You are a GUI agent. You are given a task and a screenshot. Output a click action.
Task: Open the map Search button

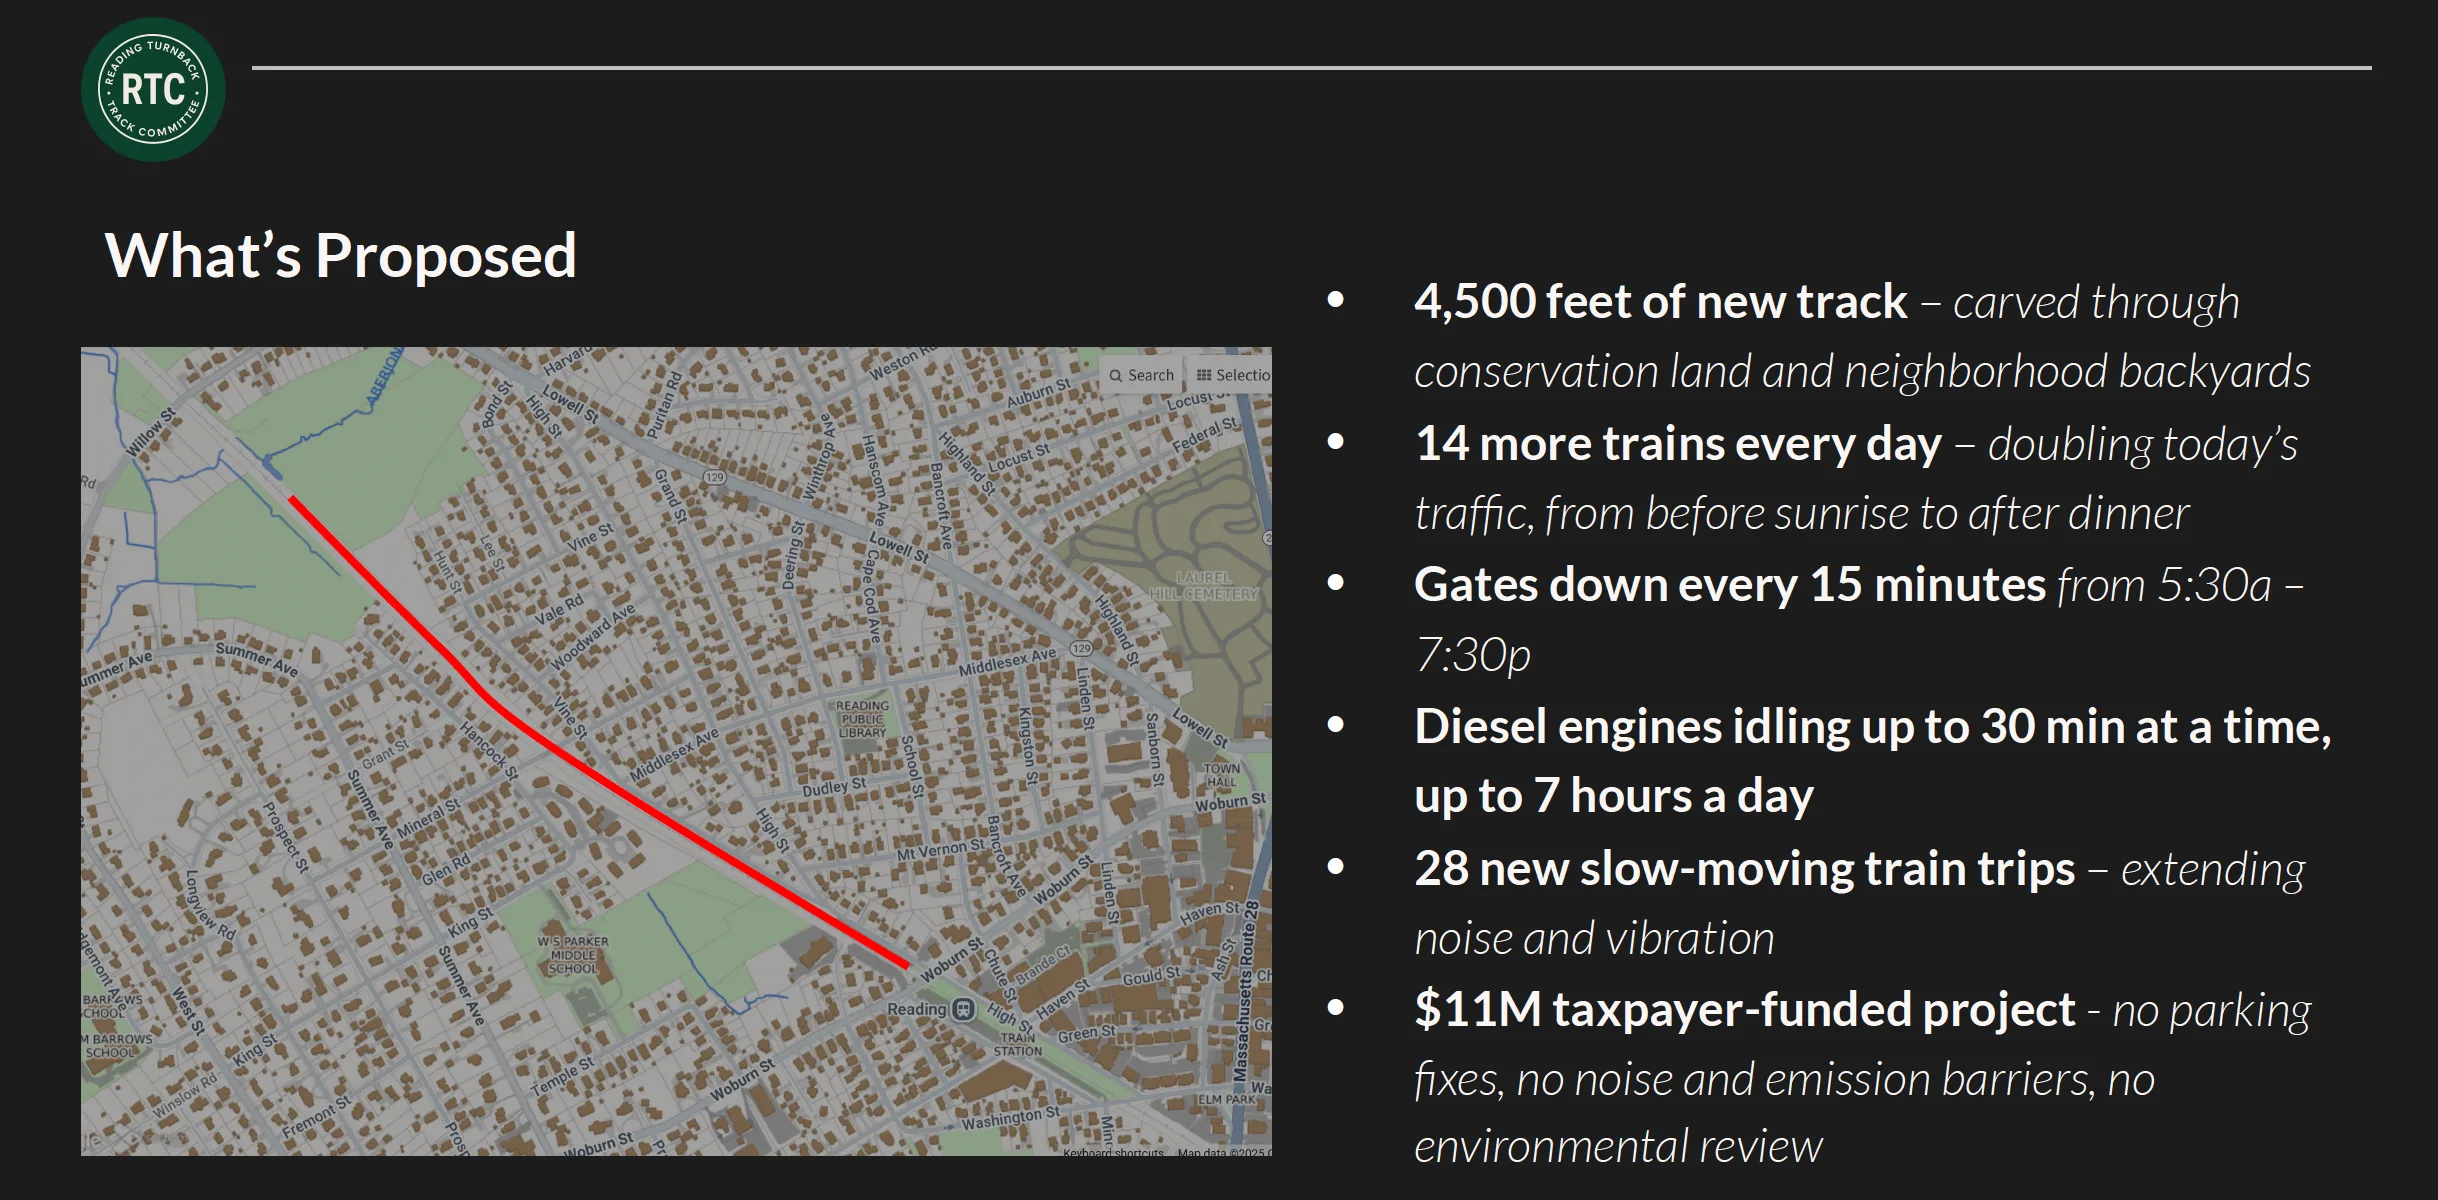coord(1141,375)
